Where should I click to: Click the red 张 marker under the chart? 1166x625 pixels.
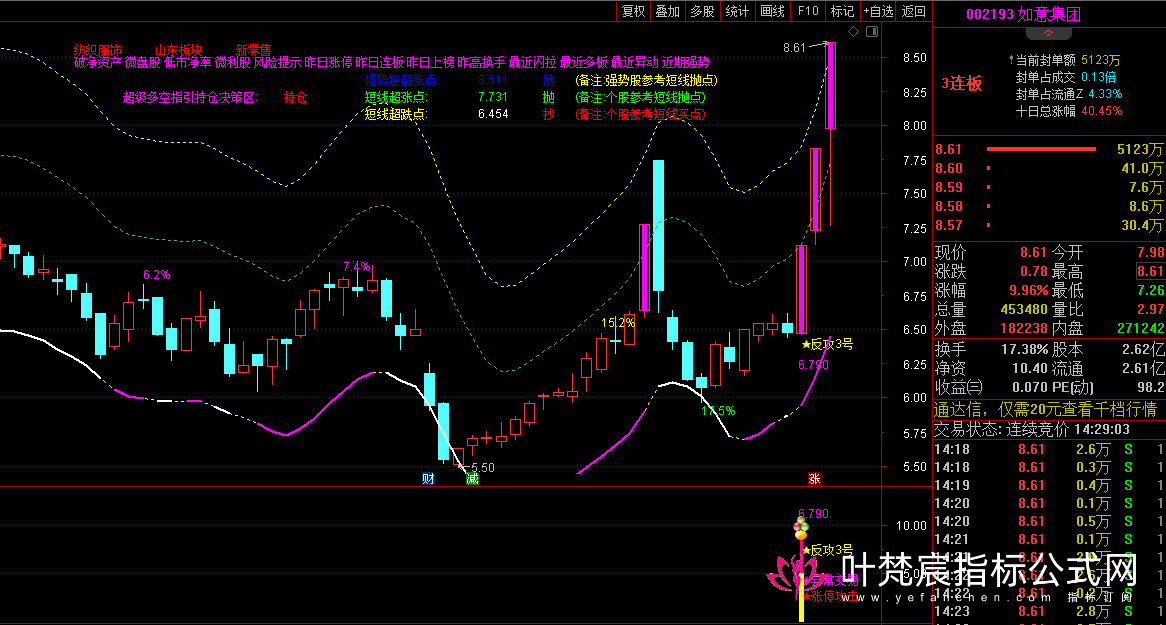(x=814, y=478)
